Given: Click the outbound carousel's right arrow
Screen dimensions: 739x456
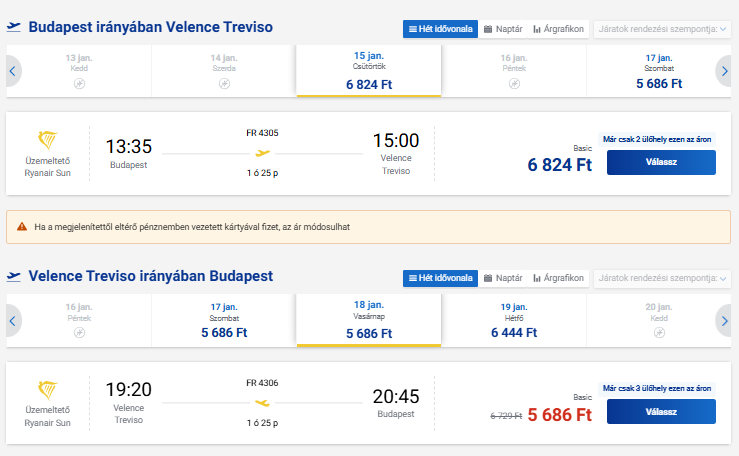Looking at the screenshot, I should tap(724, 71).
